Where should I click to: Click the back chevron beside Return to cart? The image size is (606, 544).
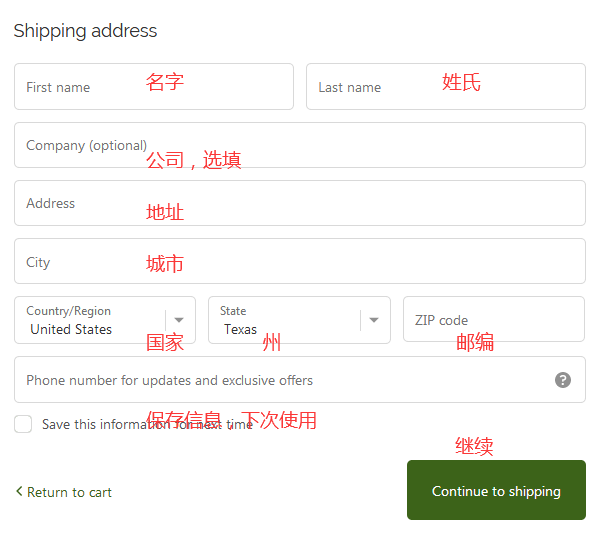(x=19, y=491)
